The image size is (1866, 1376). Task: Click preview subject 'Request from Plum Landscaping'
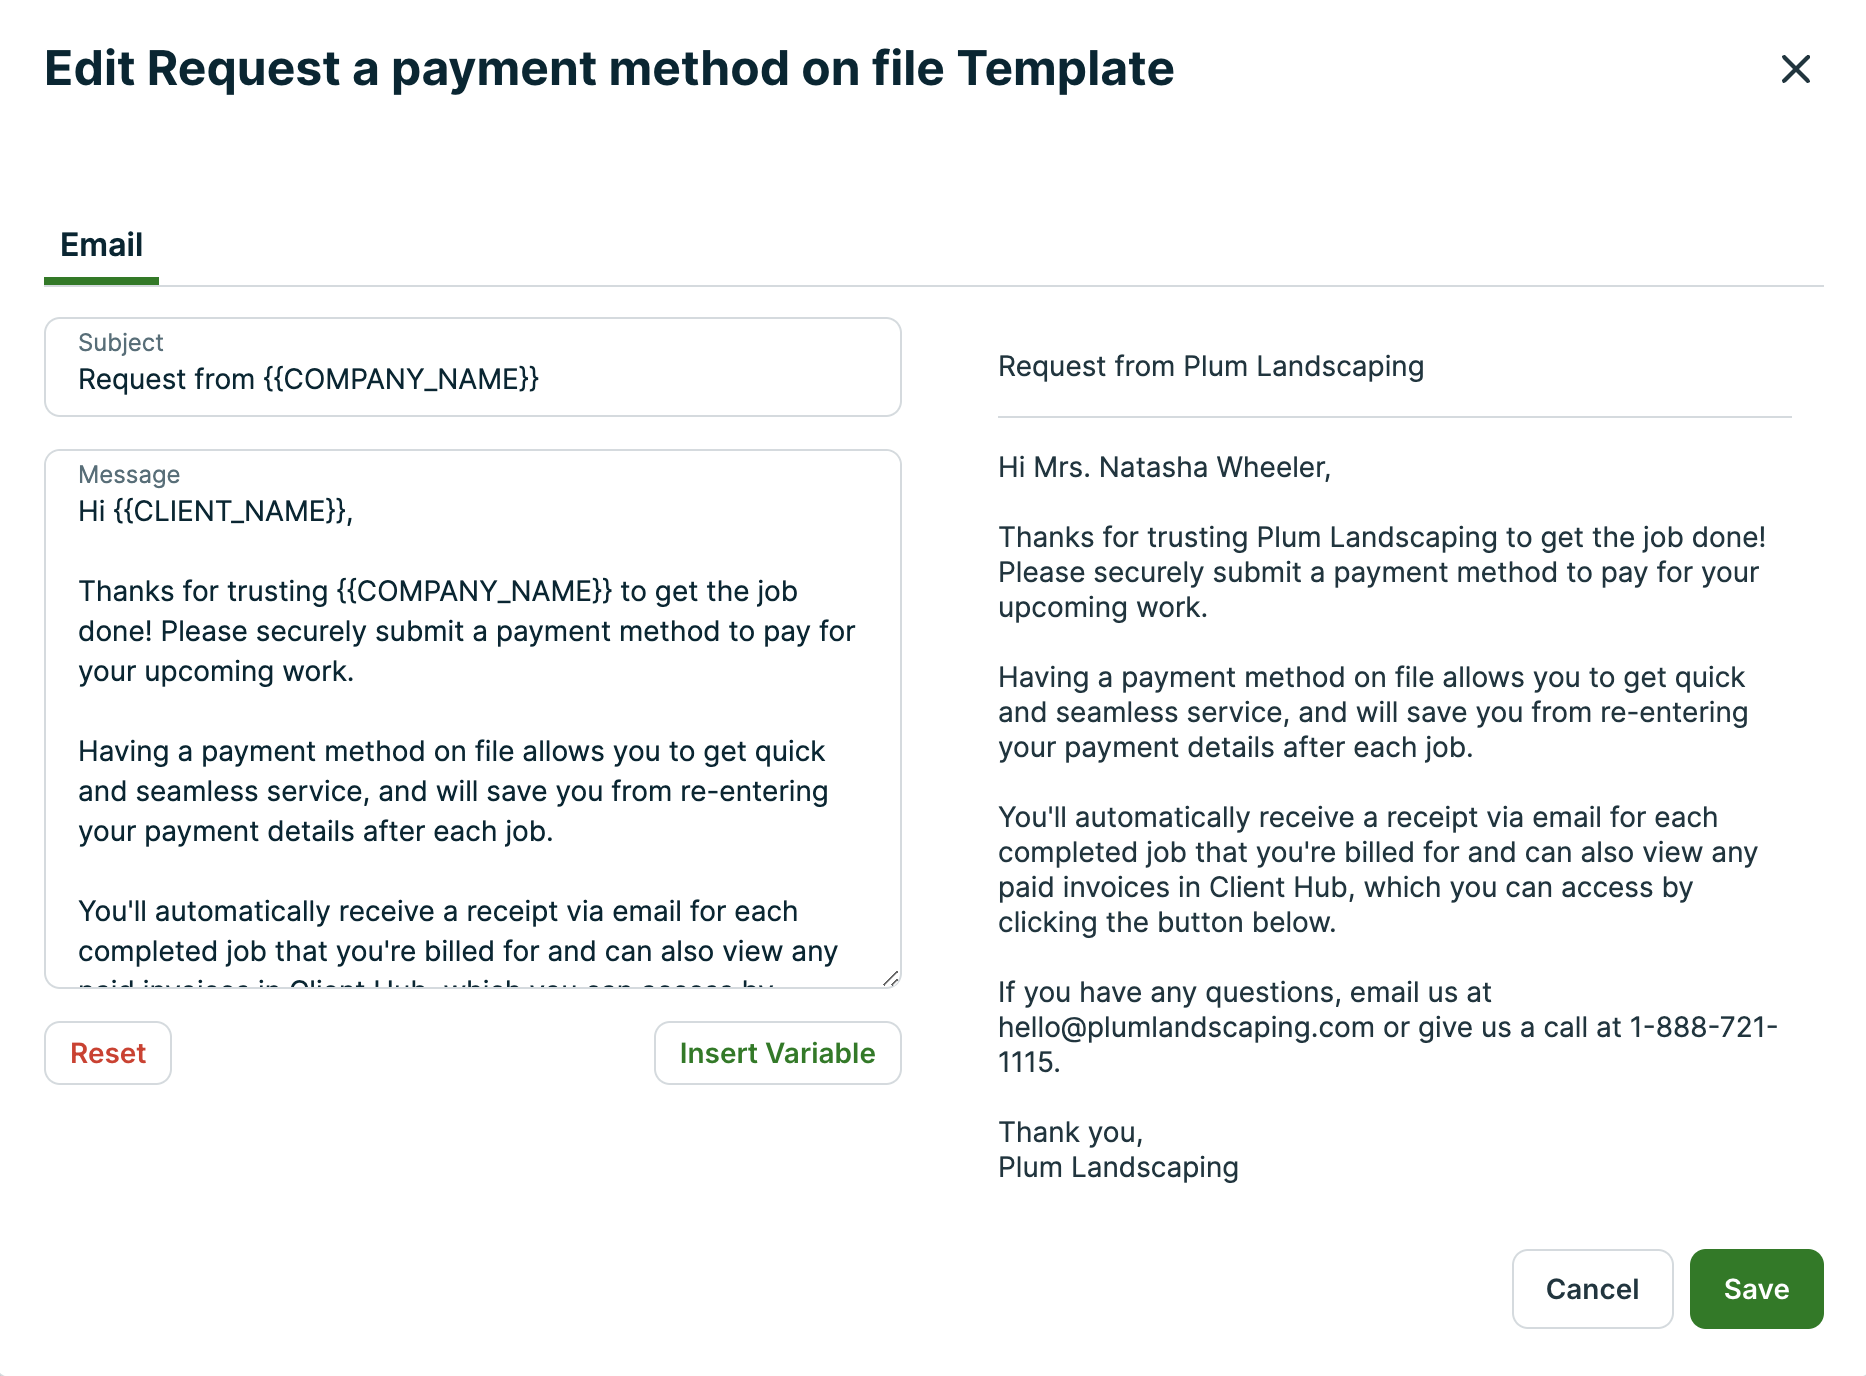1210,367
